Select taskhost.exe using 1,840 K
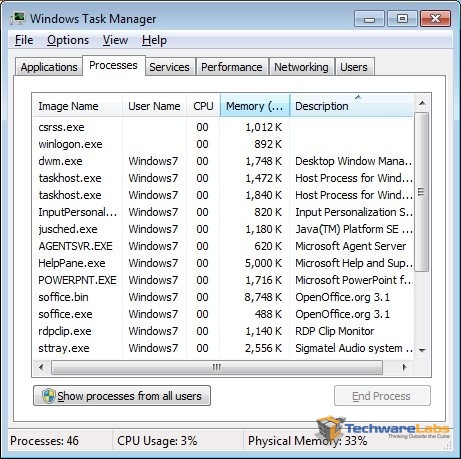The width and height of the screenshot is (461, 459). point(223,195)
